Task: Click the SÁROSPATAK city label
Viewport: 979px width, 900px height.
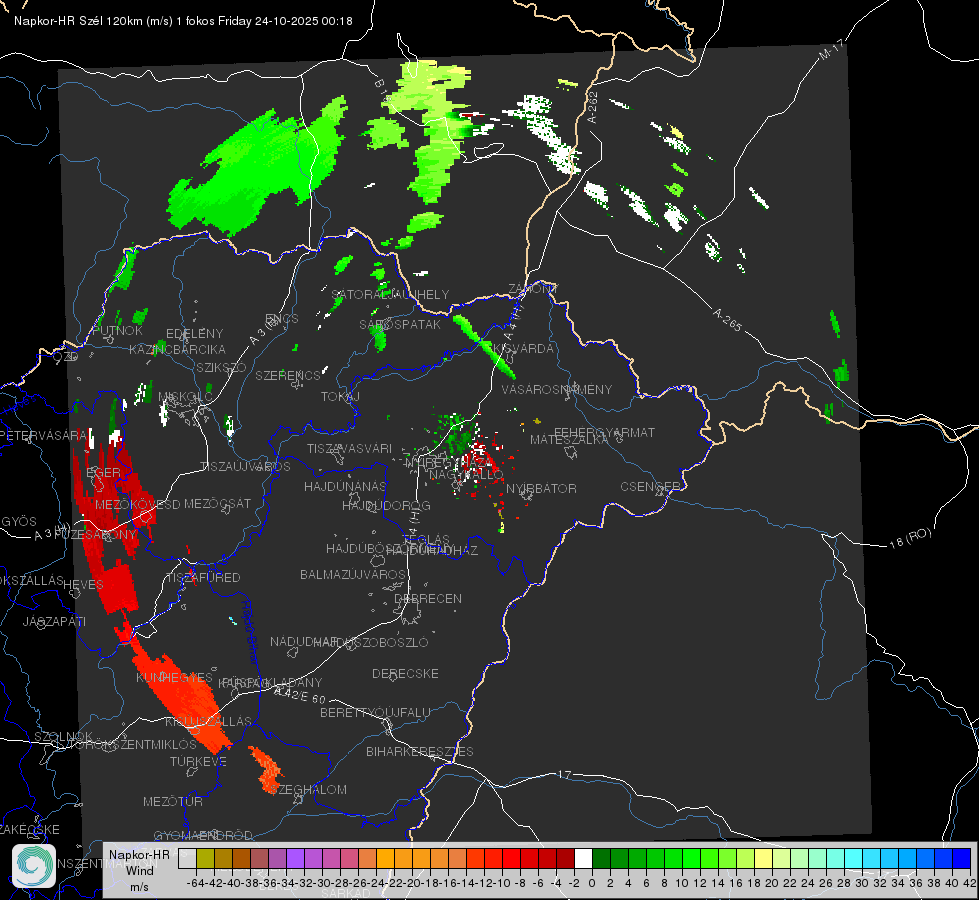Action: pos(400,324)
